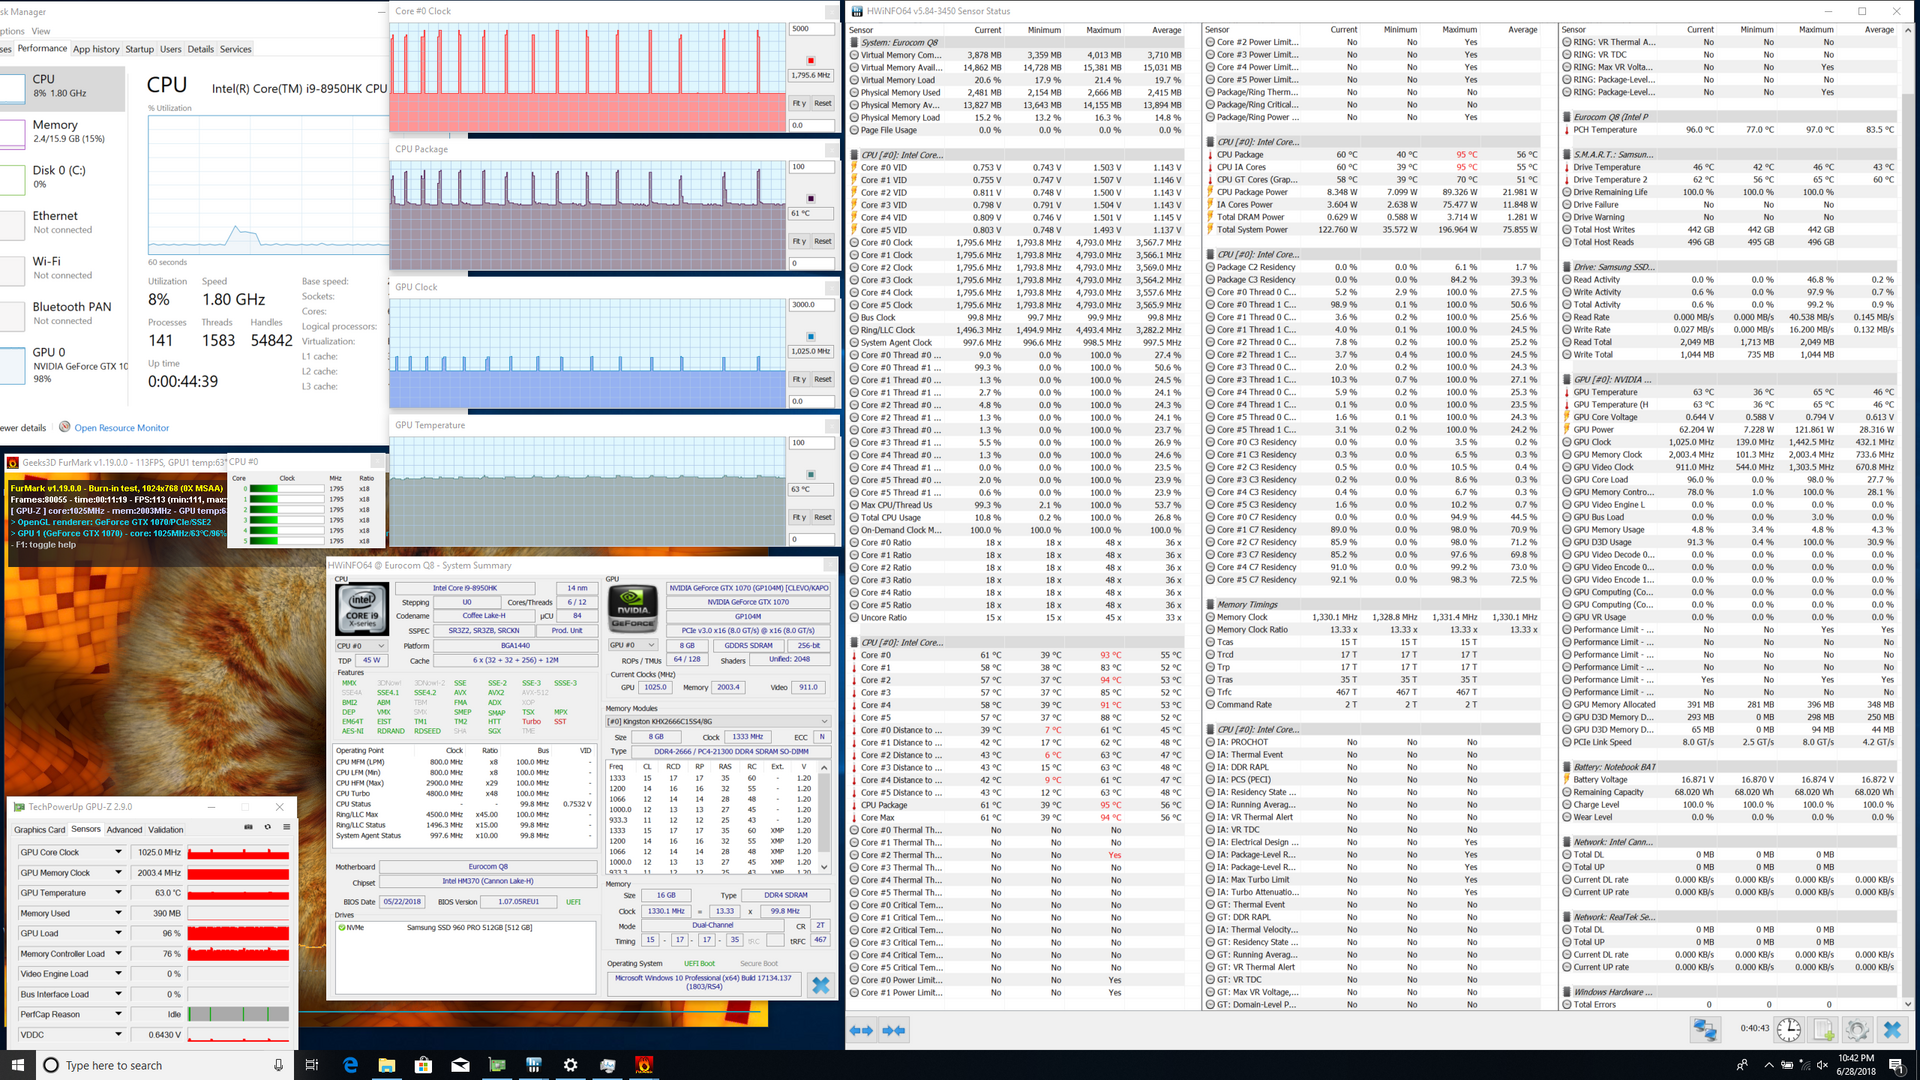This screenshot has height=1080, width=1920.
Task: Open Action Center notifications icon
Action: [1895, 1065]
